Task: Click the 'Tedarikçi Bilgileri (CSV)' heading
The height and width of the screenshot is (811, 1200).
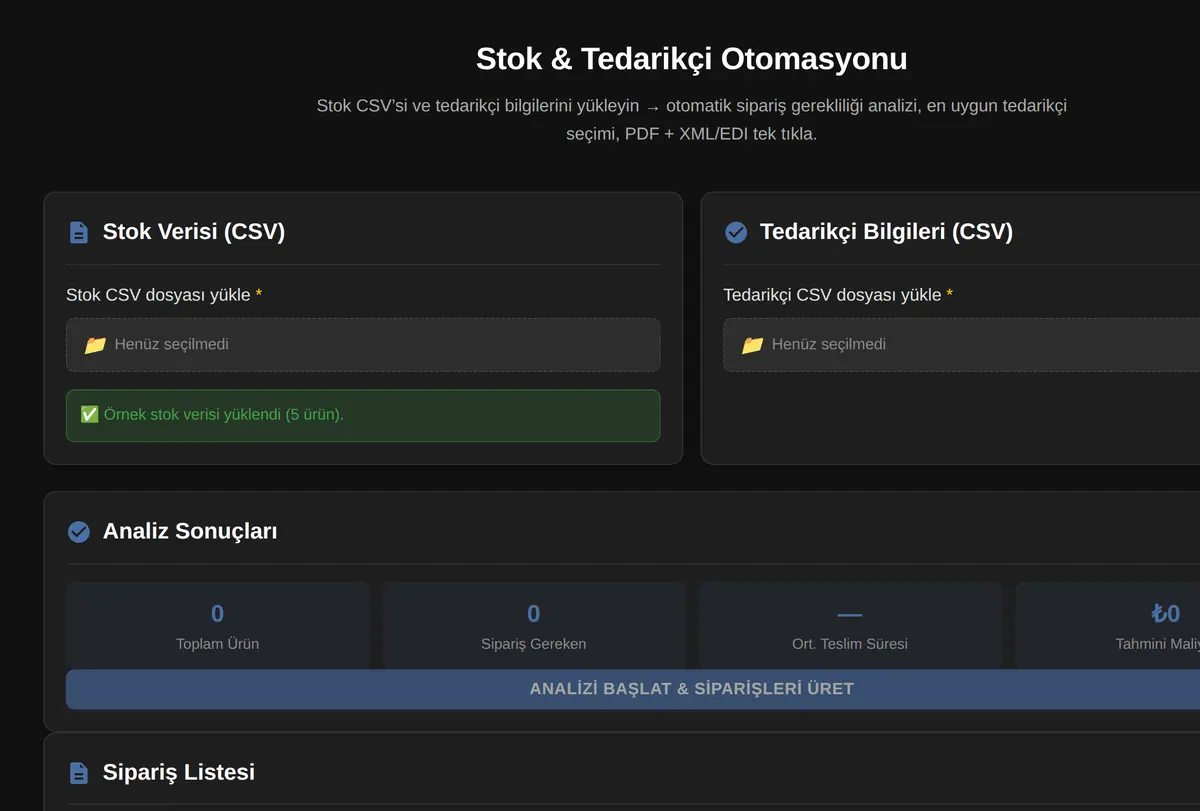Action: (886, 232)
